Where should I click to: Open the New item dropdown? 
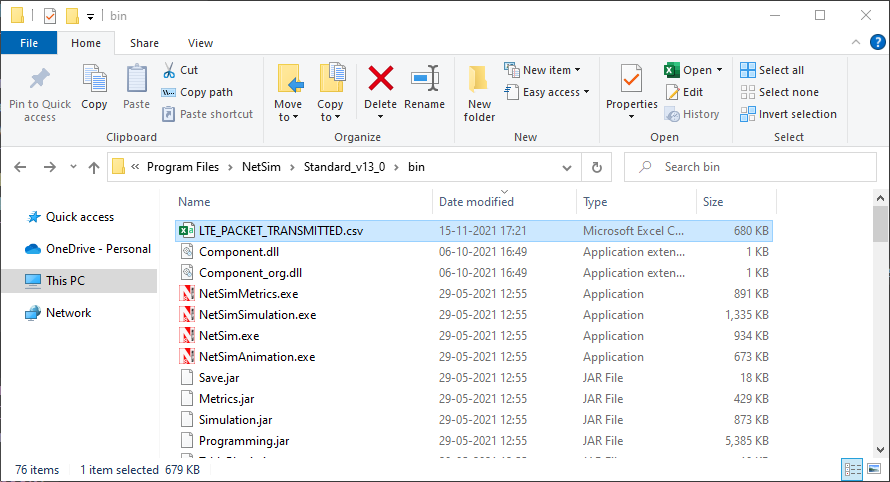click(543, 70)
